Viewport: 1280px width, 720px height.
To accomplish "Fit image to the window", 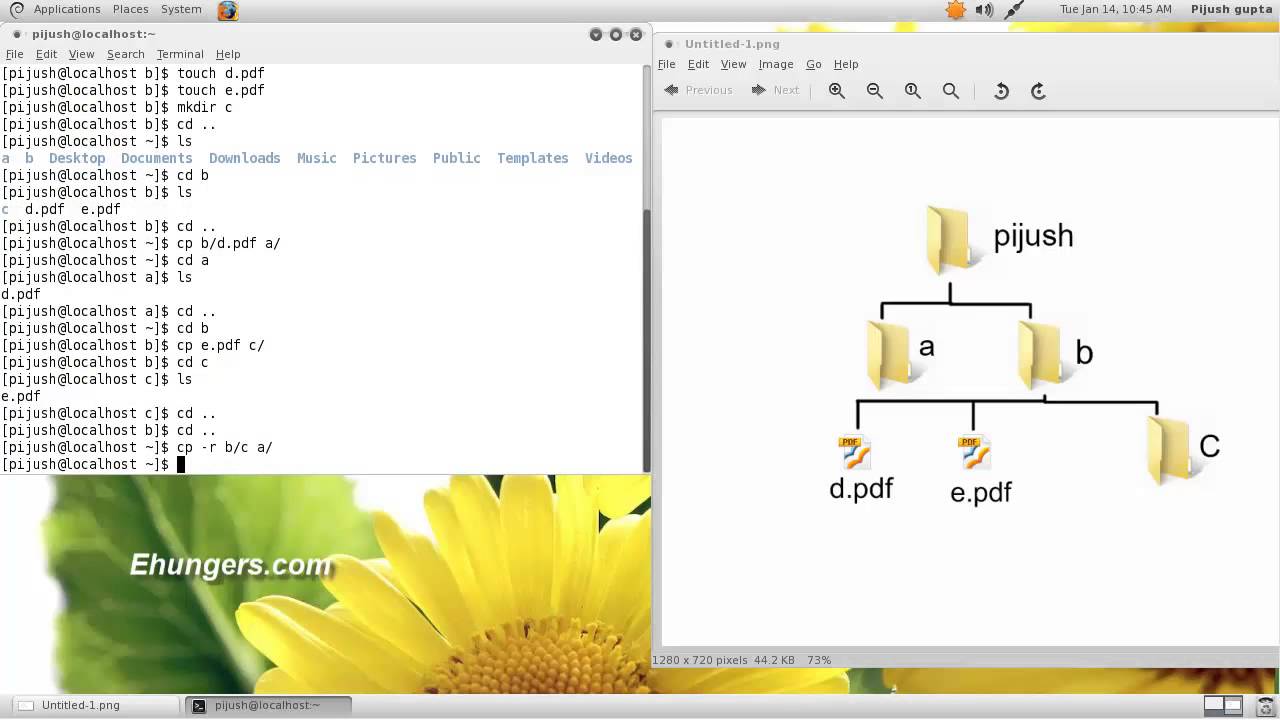I will pyautogui.click(x=951, y=91).
